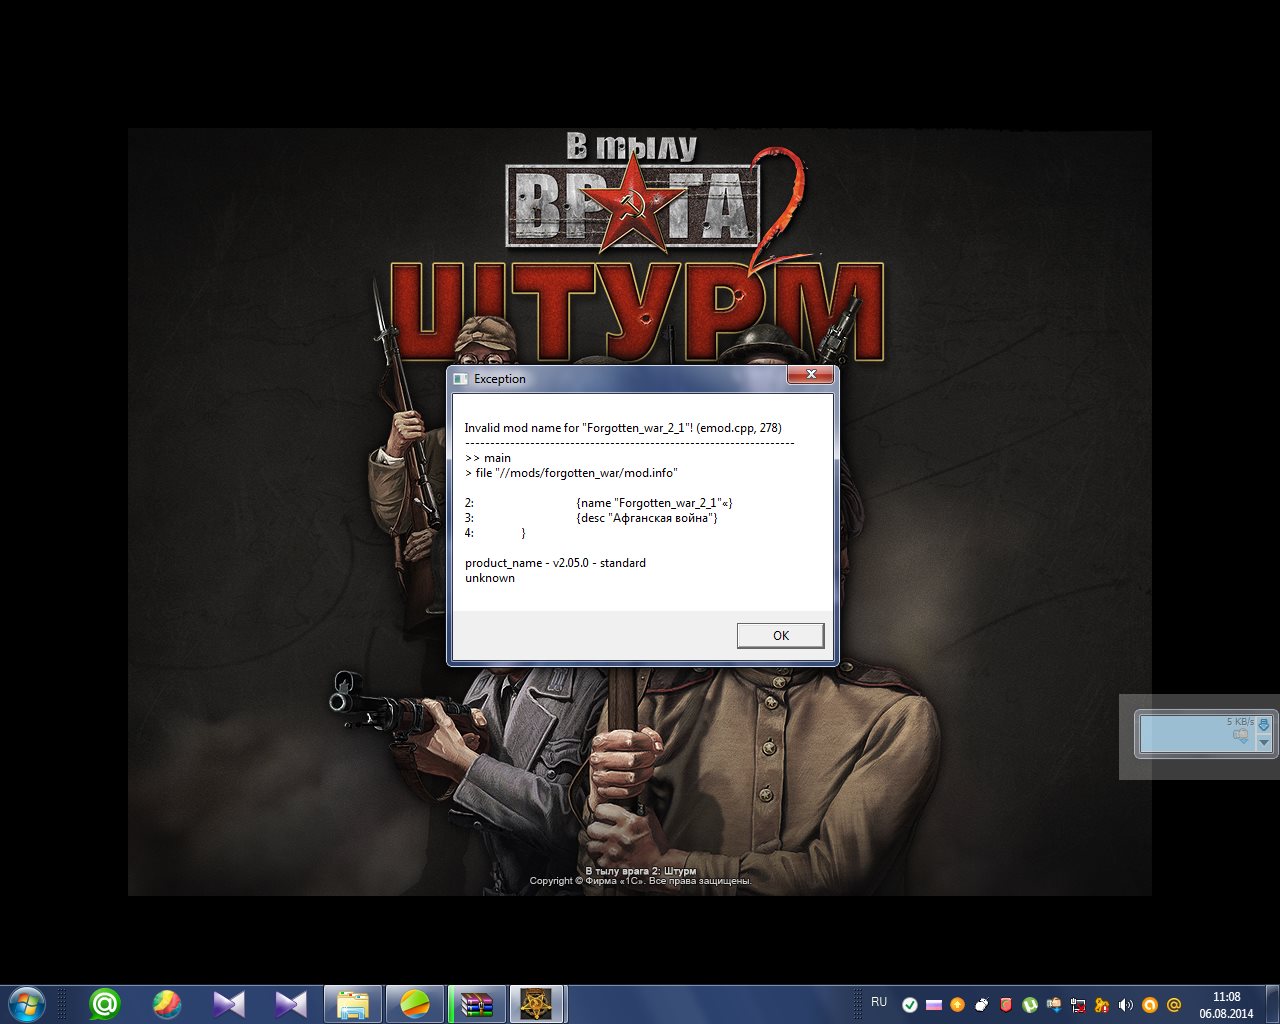Viewport: 1280px width, 1024px height.
Task: Open the yellow @ Mail.ru tray icon
Action: pos(1174,1005)
